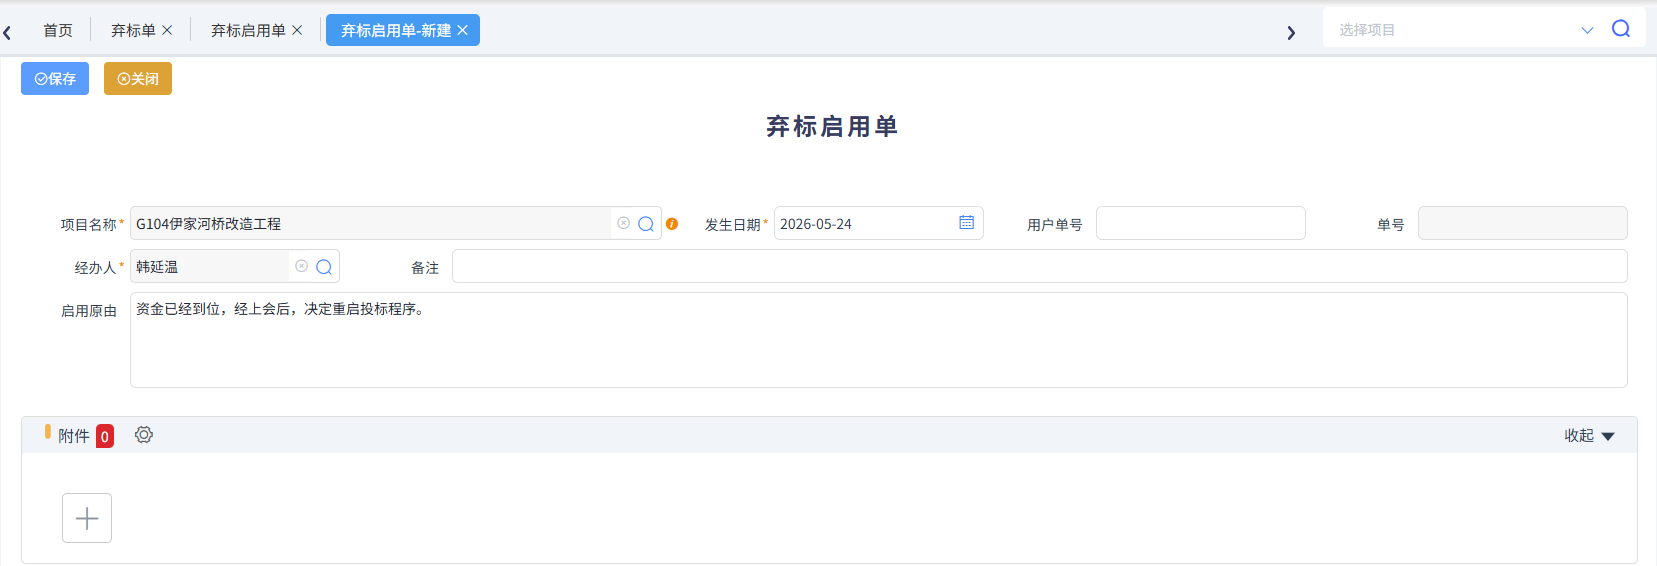1657x566 pixels.
Task: Open the calendar picker for 发生日期
Action: point(967,222)
